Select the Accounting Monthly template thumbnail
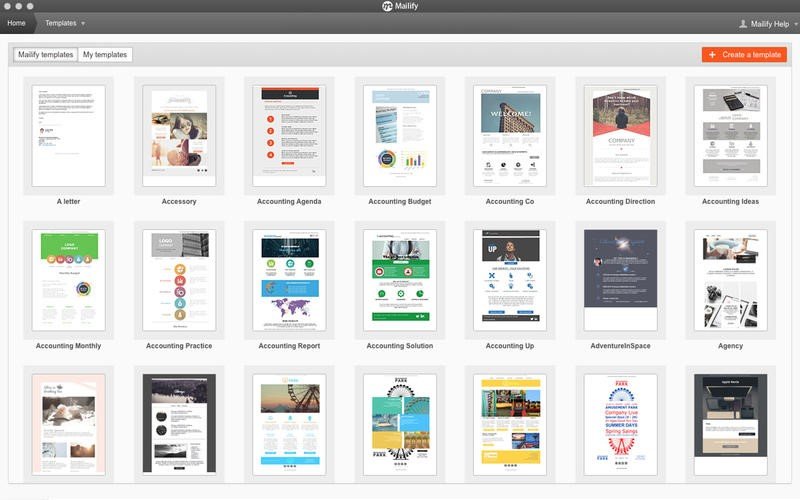 (x=68, y=280)
